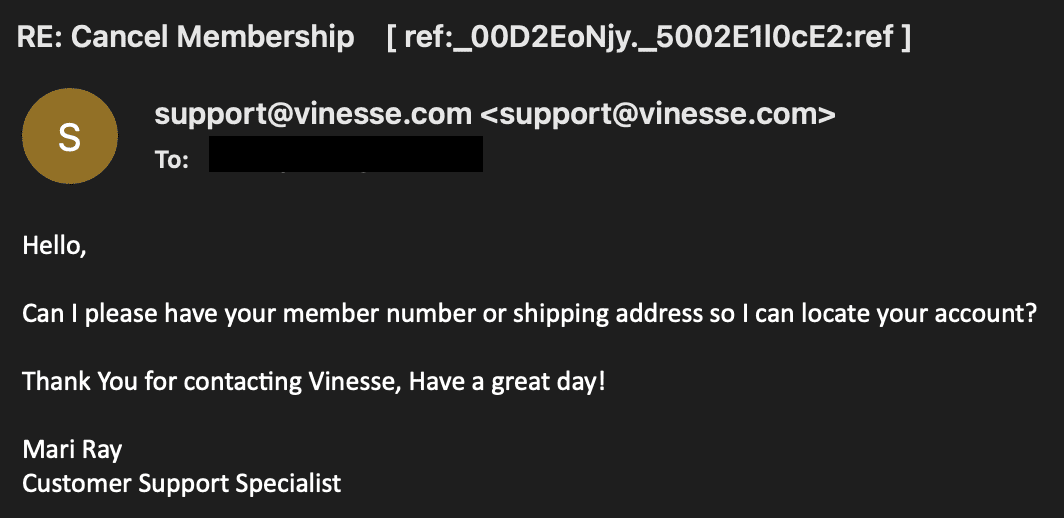The height and width of the screenshot is (518, 1064).
Task: Click "Can I please have" sentence start
Action: coord(110,314)
